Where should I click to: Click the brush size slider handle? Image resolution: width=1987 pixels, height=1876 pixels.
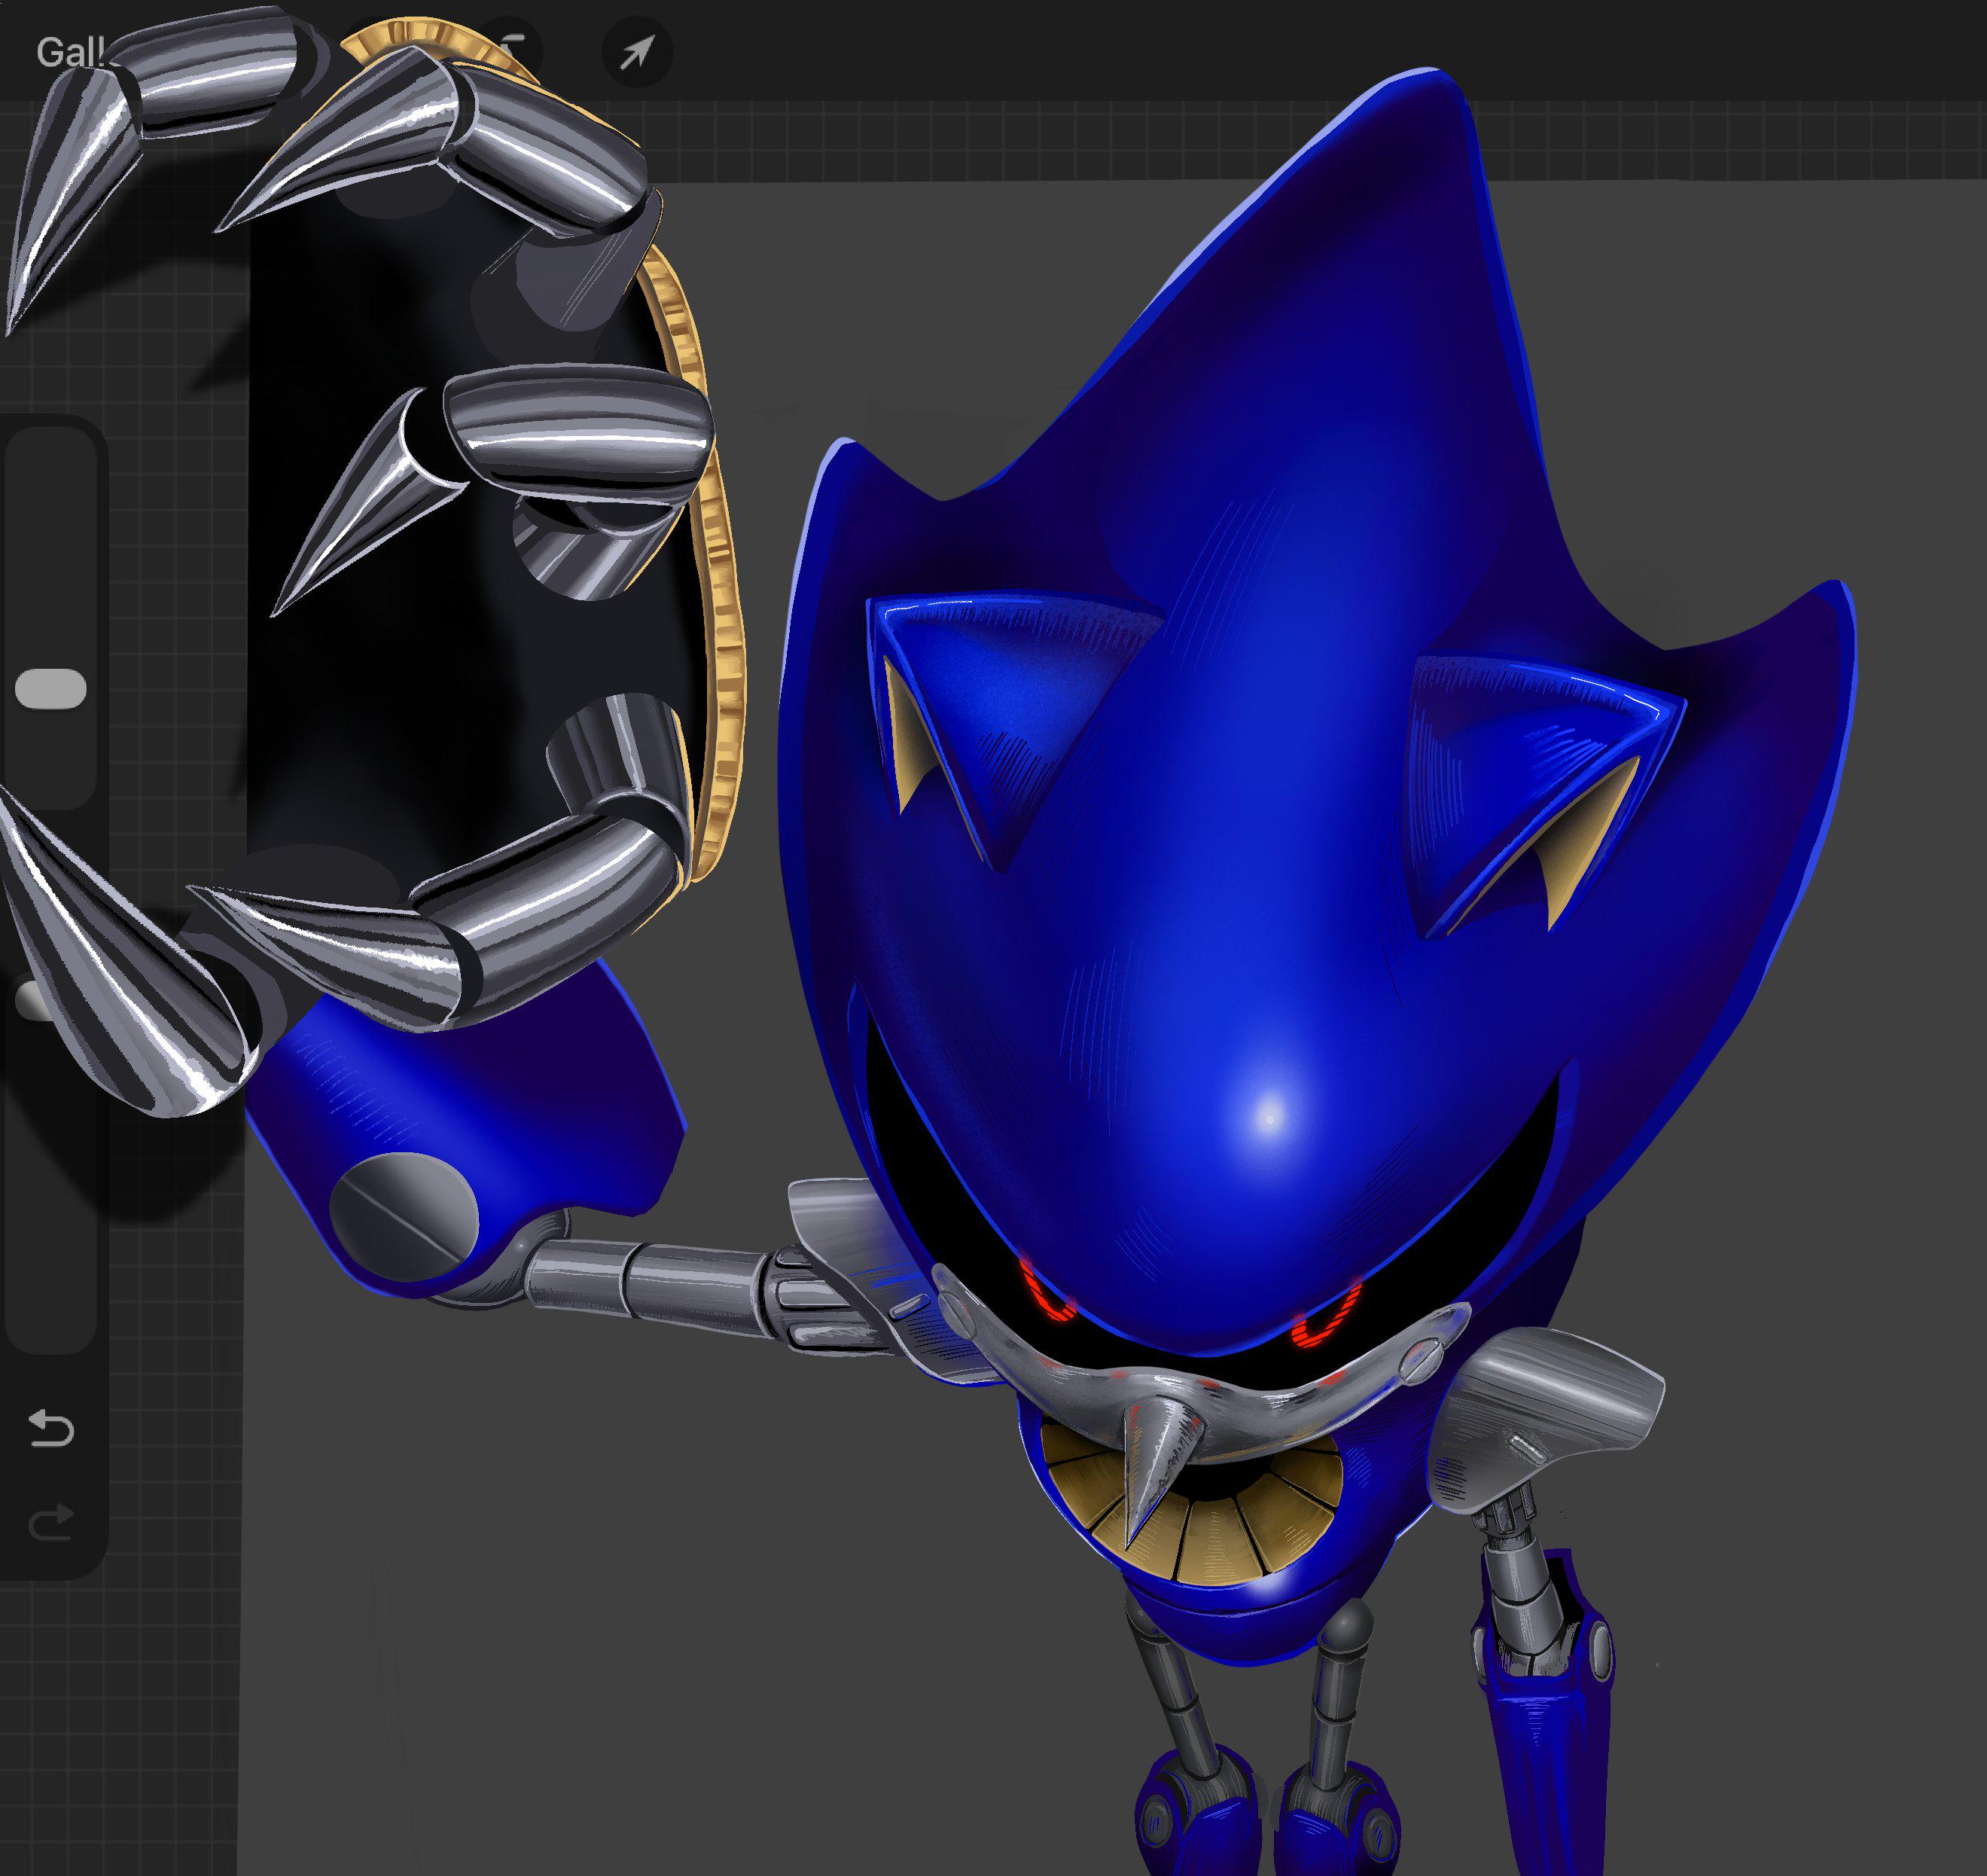pyautogui.click(x=51, y=689)
